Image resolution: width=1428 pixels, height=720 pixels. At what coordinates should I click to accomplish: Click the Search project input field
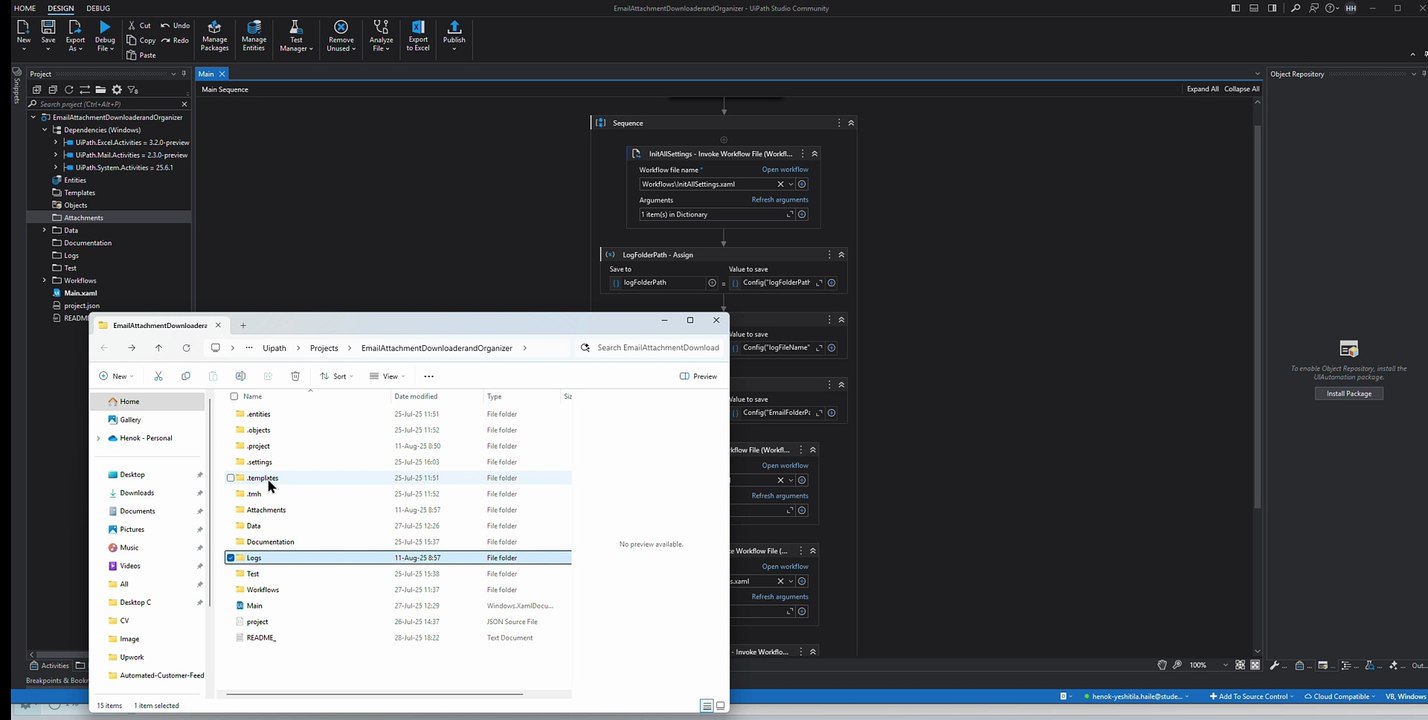click(x=108, y=104)
